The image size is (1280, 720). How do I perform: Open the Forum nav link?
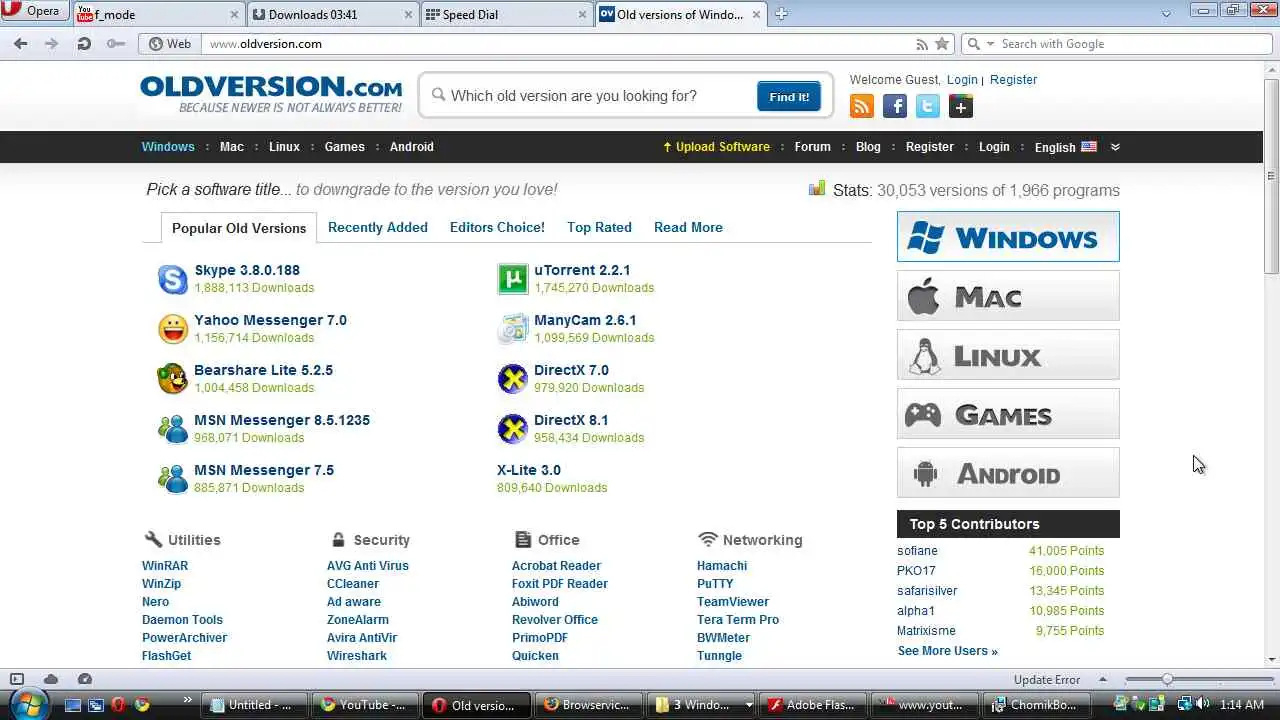click(812, 147)
